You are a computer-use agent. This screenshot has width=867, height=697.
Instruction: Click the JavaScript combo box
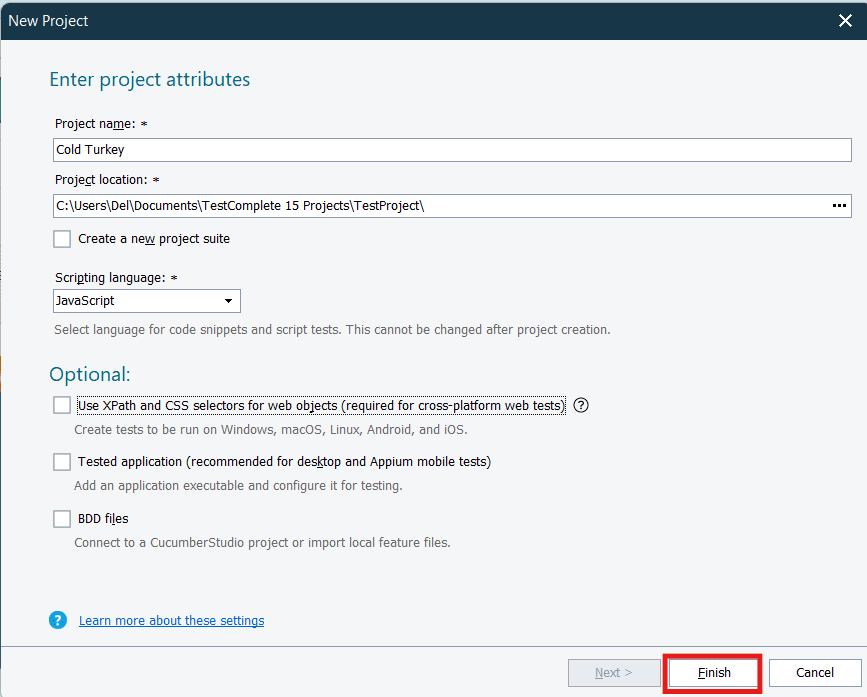point(130,300)
